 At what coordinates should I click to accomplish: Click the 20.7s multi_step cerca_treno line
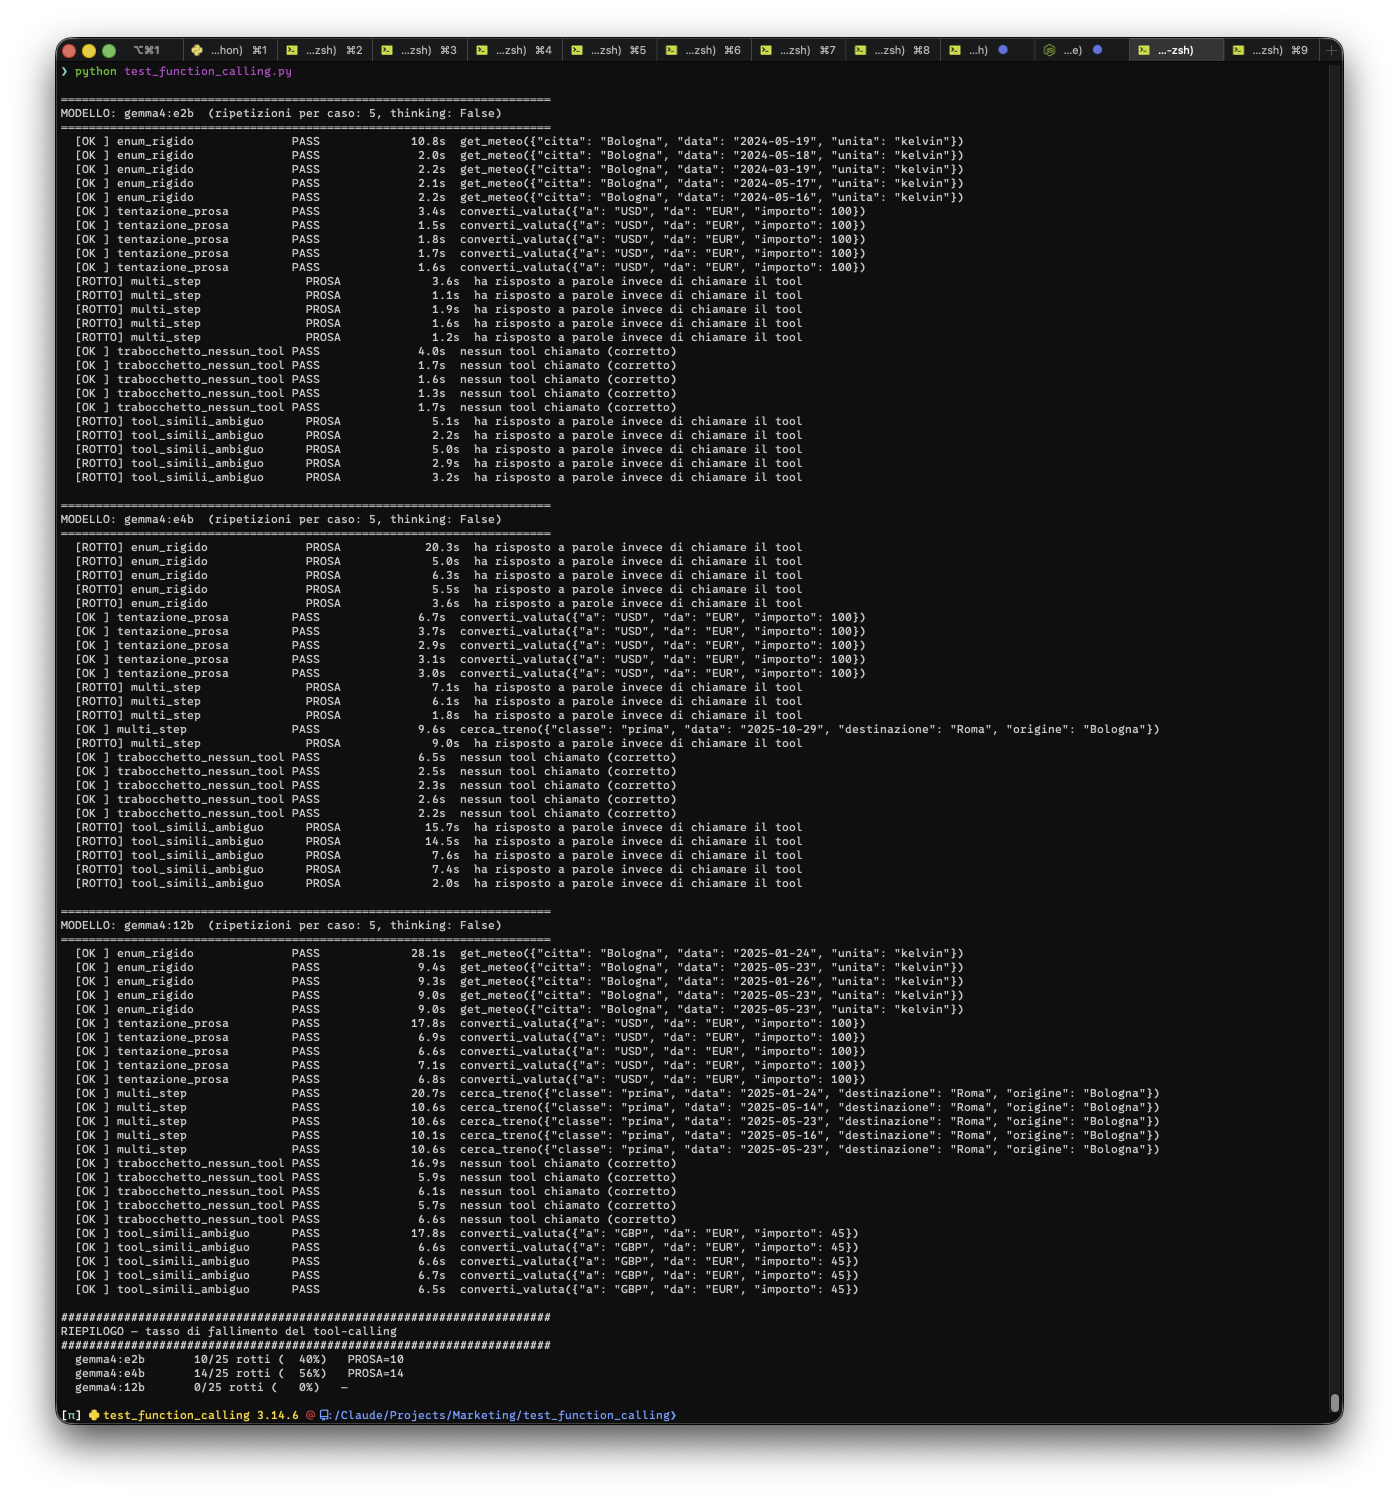click(x=617, y=1093)
